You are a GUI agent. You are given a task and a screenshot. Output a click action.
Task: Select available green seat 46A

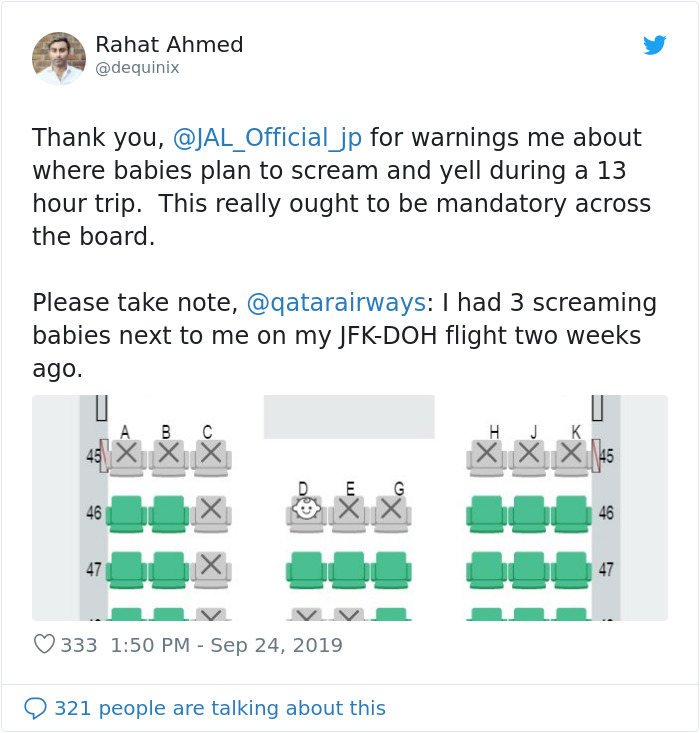126,512
